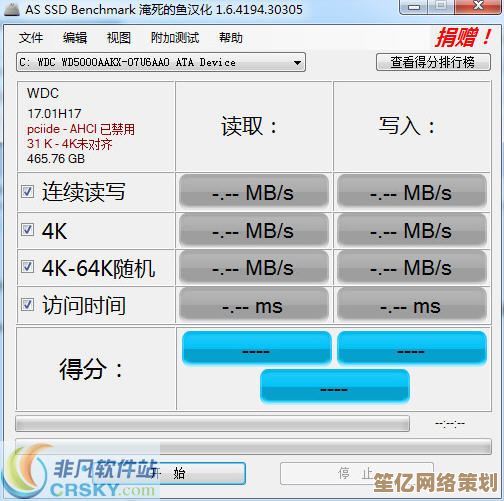The image size is (504, 501).
Task: Click the 查看得分排行榜 button
Action: pyautogui.click(x=433, y=62)
